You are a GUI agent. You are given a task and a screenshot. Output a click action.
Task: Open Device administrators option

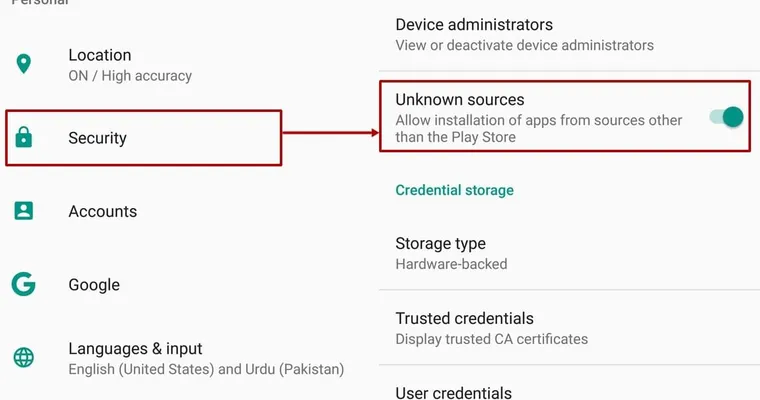(569, 34)
